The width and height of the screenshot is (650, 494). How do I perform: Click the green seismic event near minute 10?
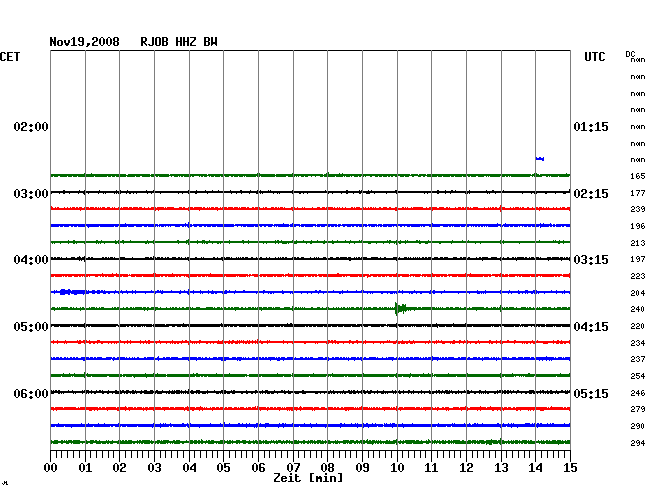coord(403,308)
